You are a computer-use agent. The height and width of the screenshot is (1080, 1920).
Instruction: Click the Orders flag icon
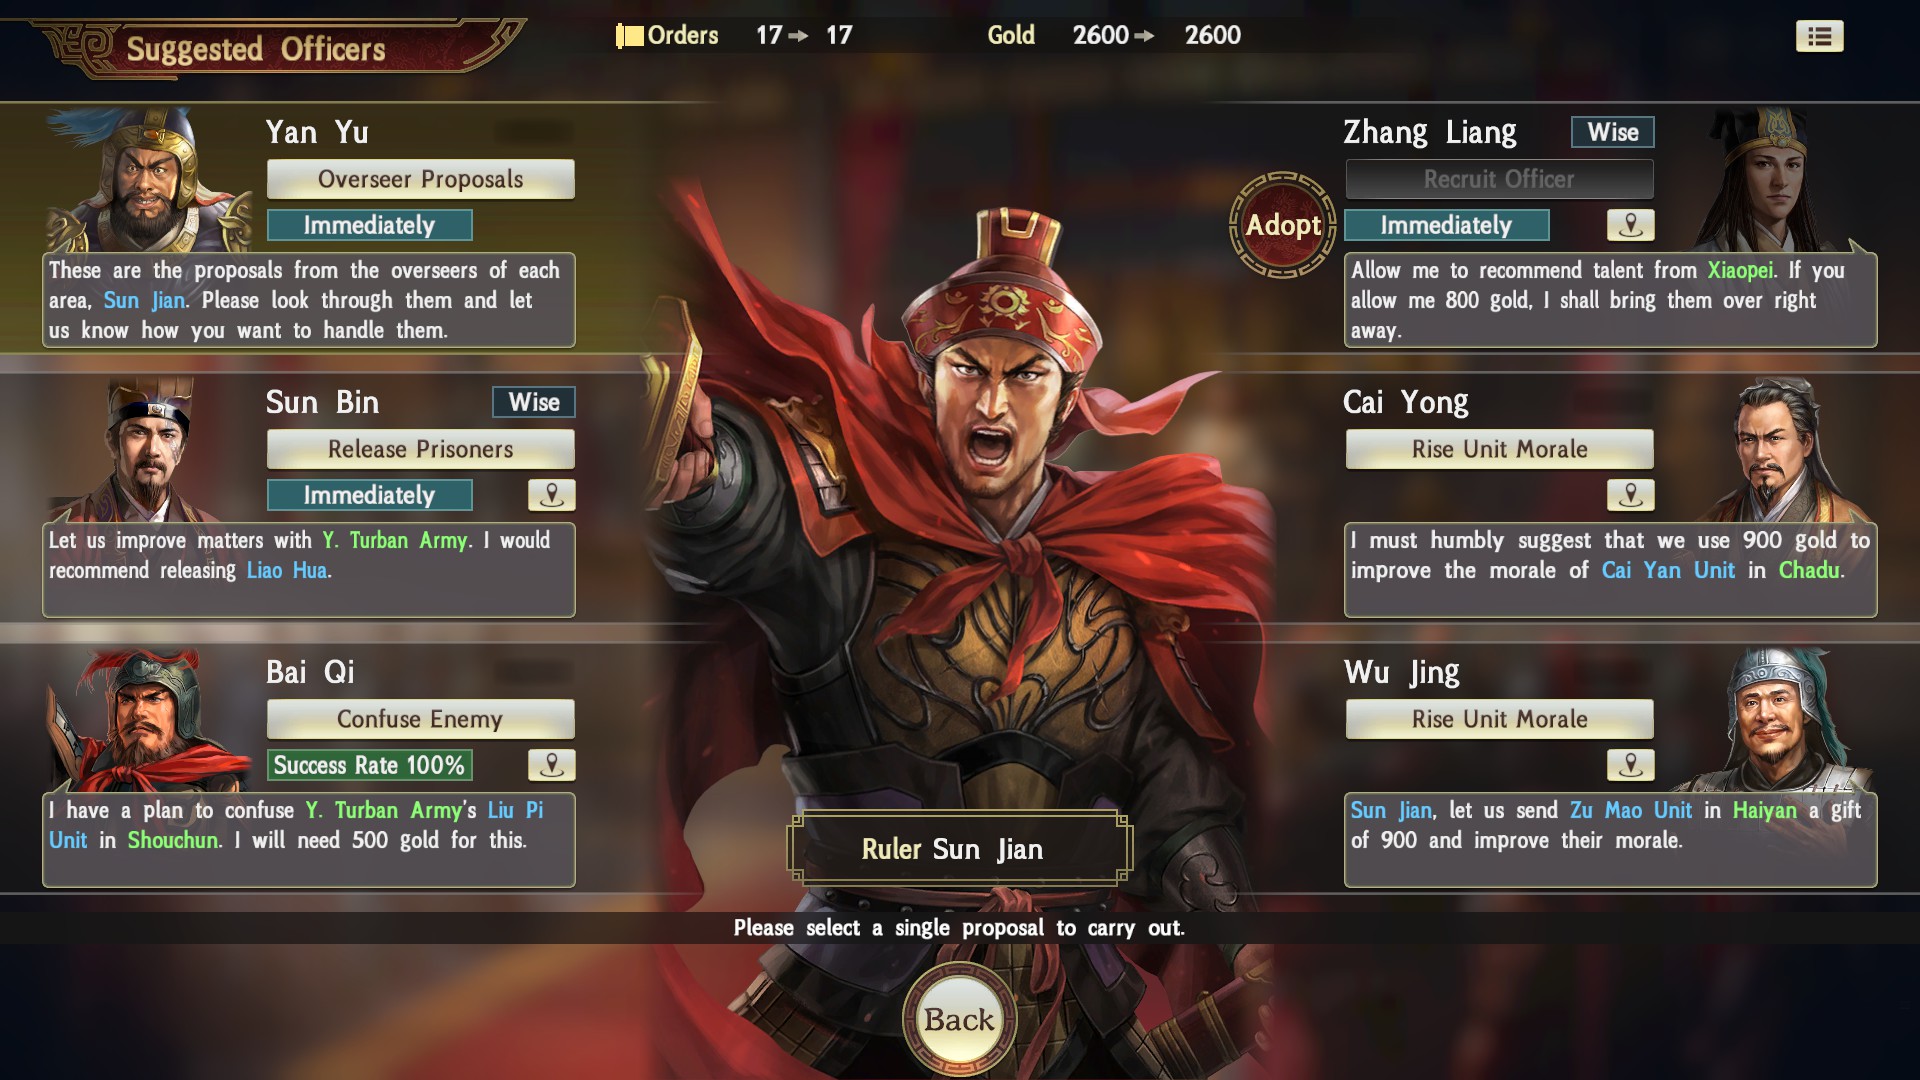629,36
